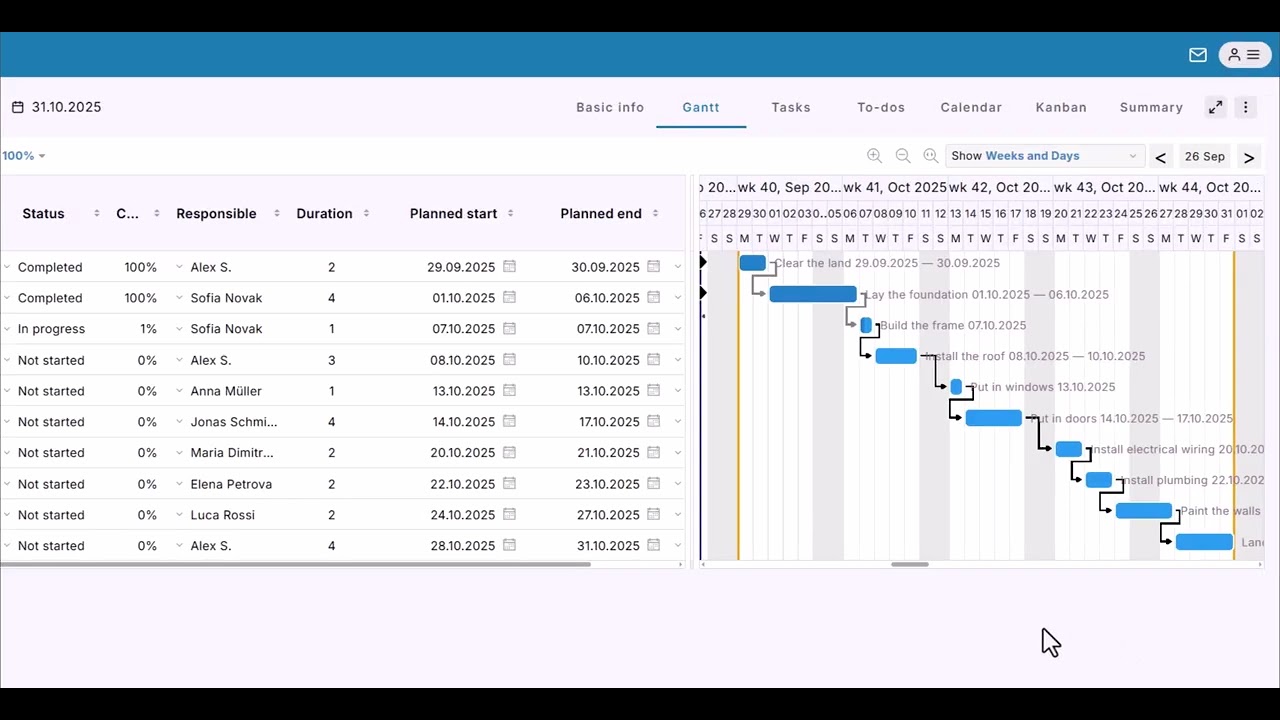Go to previous period with left arrow
This screenshot has width=1280, height=720.
point(1160,157)
